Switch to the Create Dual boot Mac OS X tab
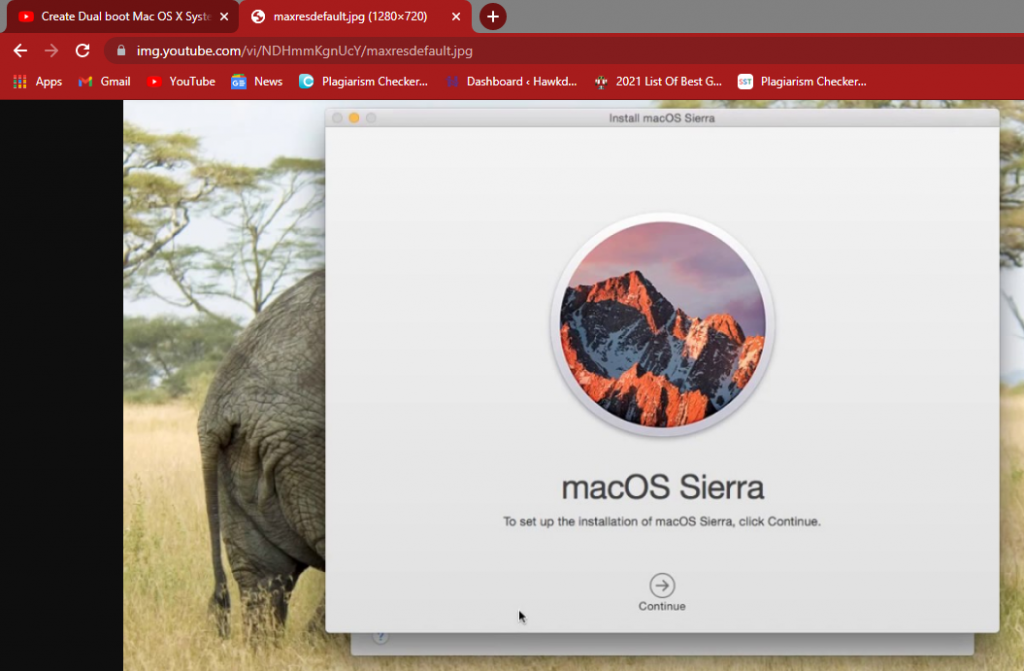Viewport: 1024px width, 671px height. 115,17
